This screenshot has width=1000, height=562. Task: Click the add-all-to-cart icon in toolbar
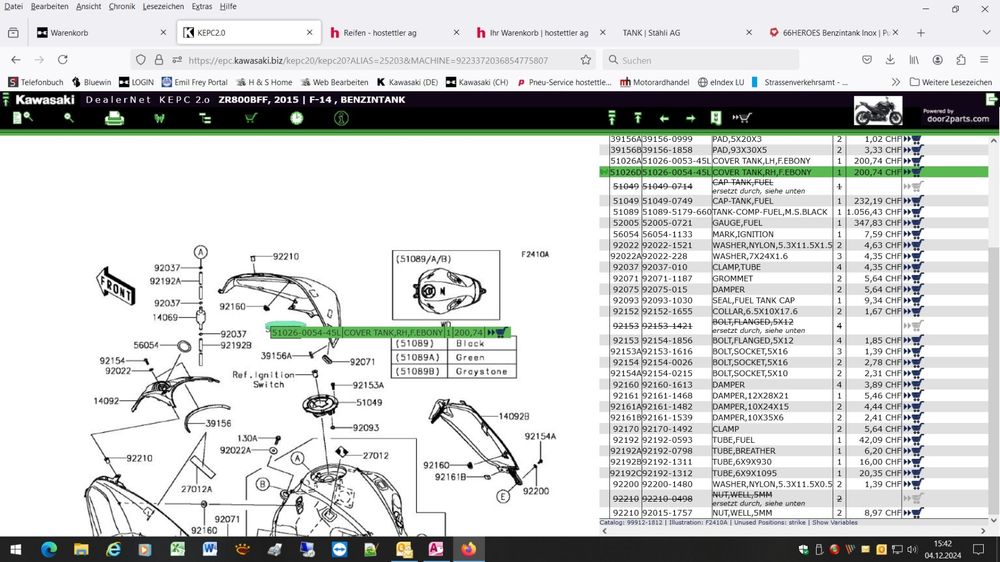tap(742, 118)
